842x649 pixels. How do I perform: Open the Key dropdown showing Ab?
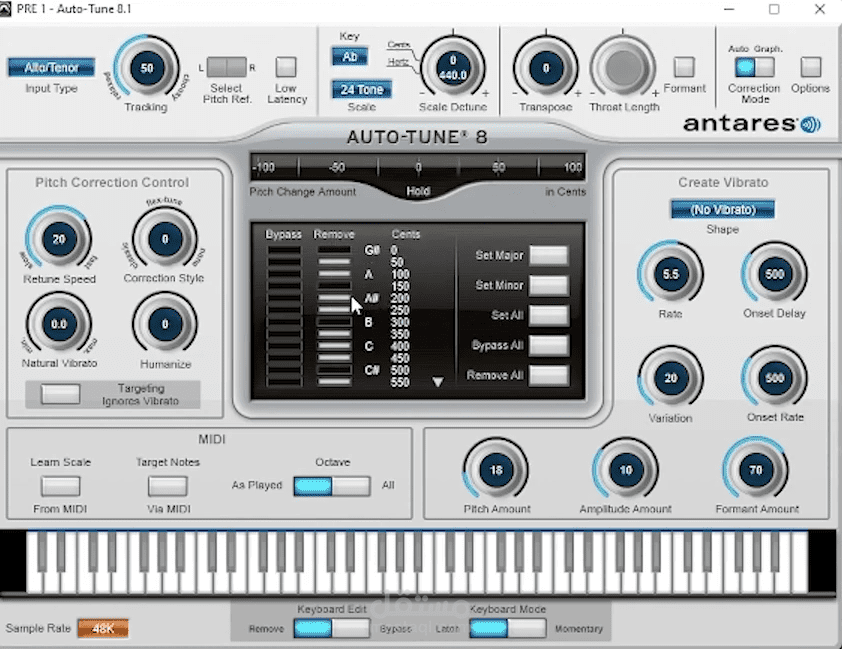click(350, 56)
